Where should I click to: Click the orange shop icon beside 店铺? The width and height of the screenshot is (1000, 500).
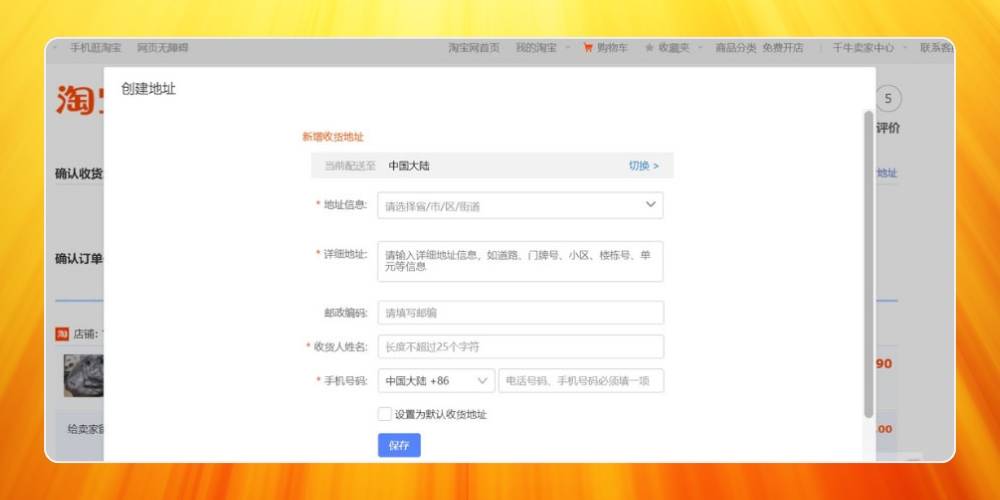coord(62,334)
